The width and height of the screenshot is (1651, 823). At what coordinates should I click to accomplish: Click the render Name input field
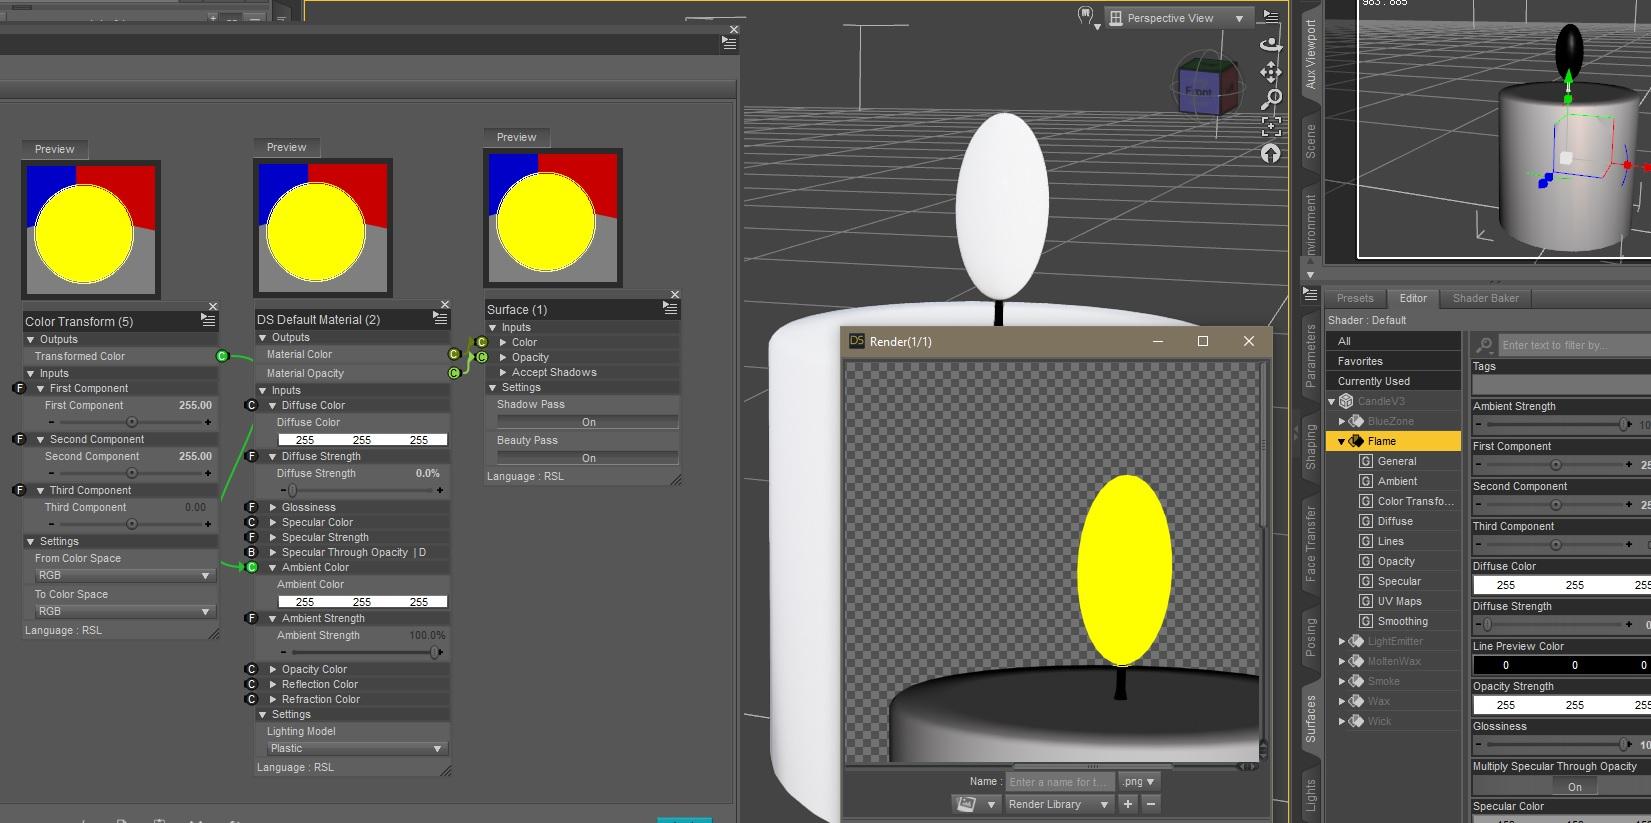coord(1058,782)
